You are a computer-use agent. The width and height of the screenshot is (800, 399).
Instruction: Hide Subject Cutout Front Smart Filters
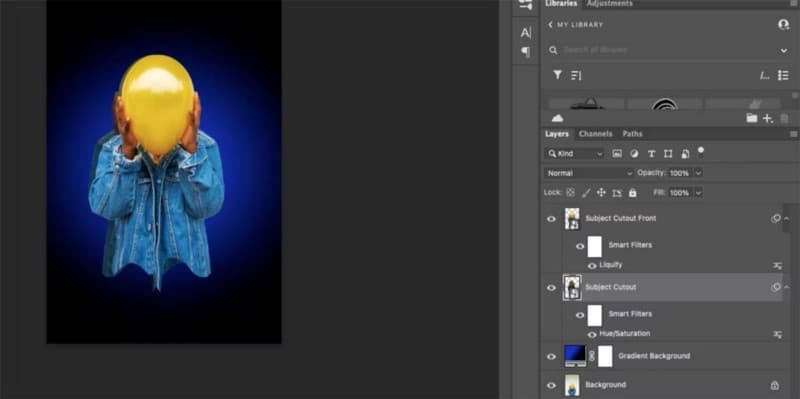click(x=580, y=246)
